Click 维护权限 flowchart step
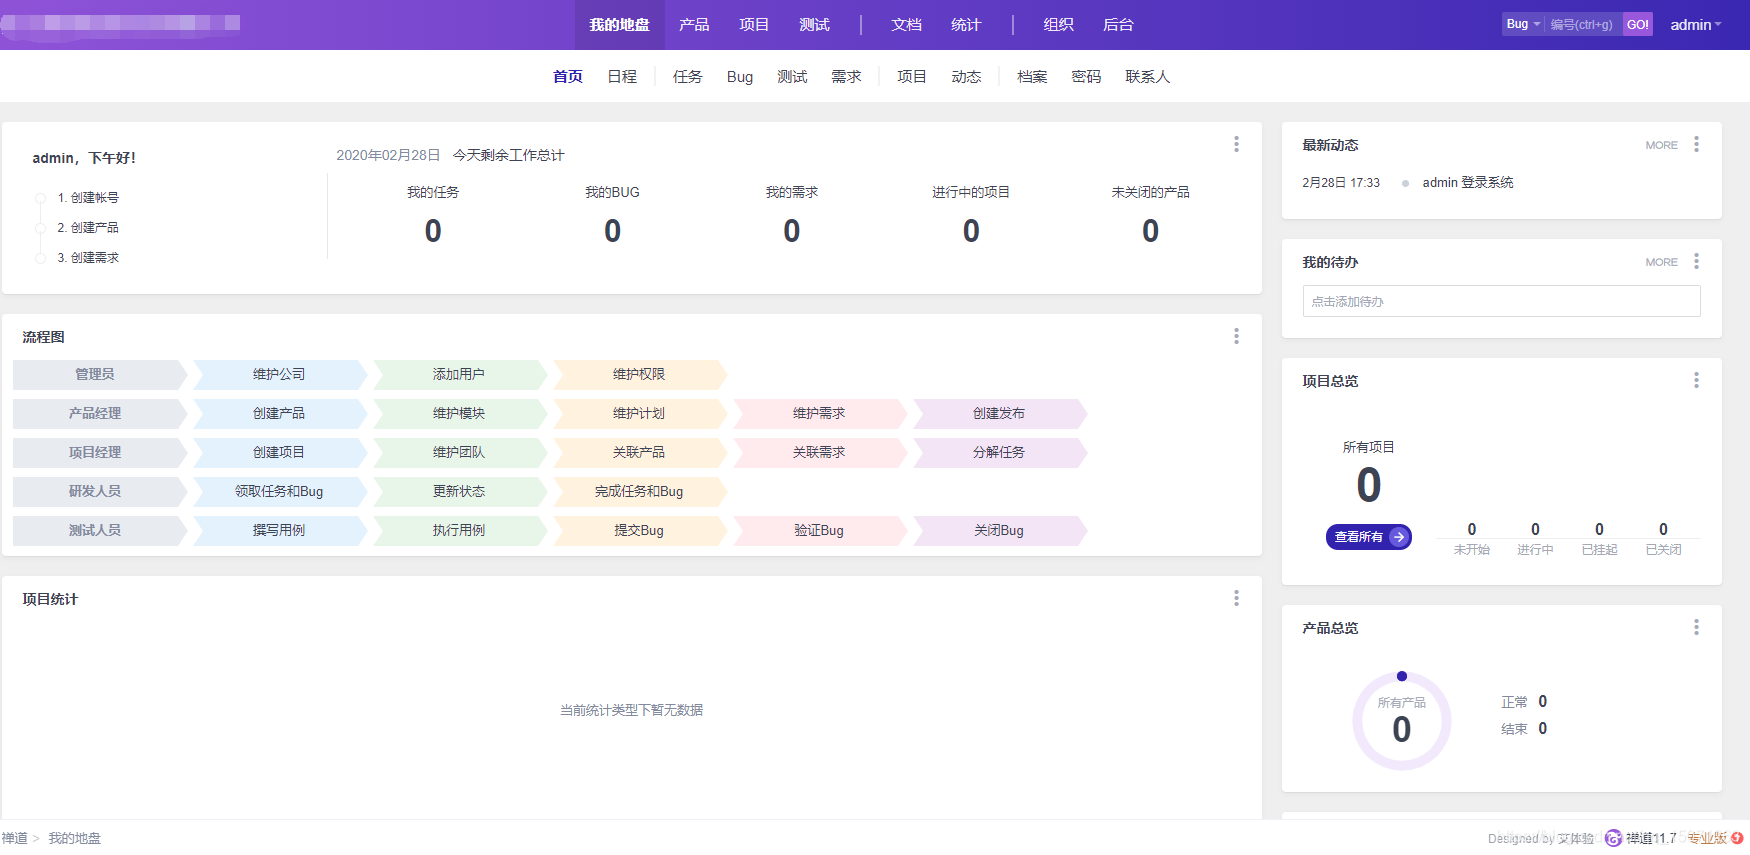The image size is (1750, 855). tap(639, 374)
